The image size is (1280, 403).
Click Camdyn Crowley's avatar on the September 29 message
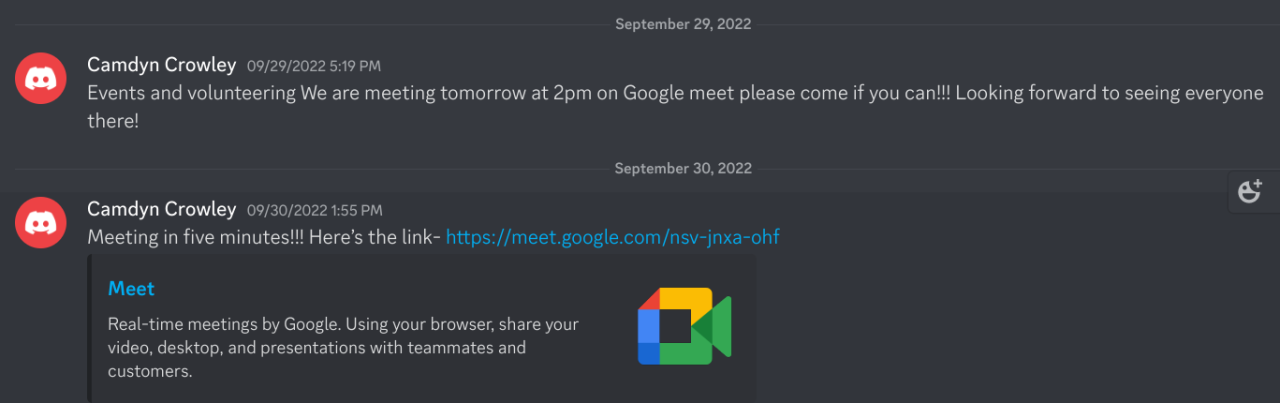tap(40, 76)
